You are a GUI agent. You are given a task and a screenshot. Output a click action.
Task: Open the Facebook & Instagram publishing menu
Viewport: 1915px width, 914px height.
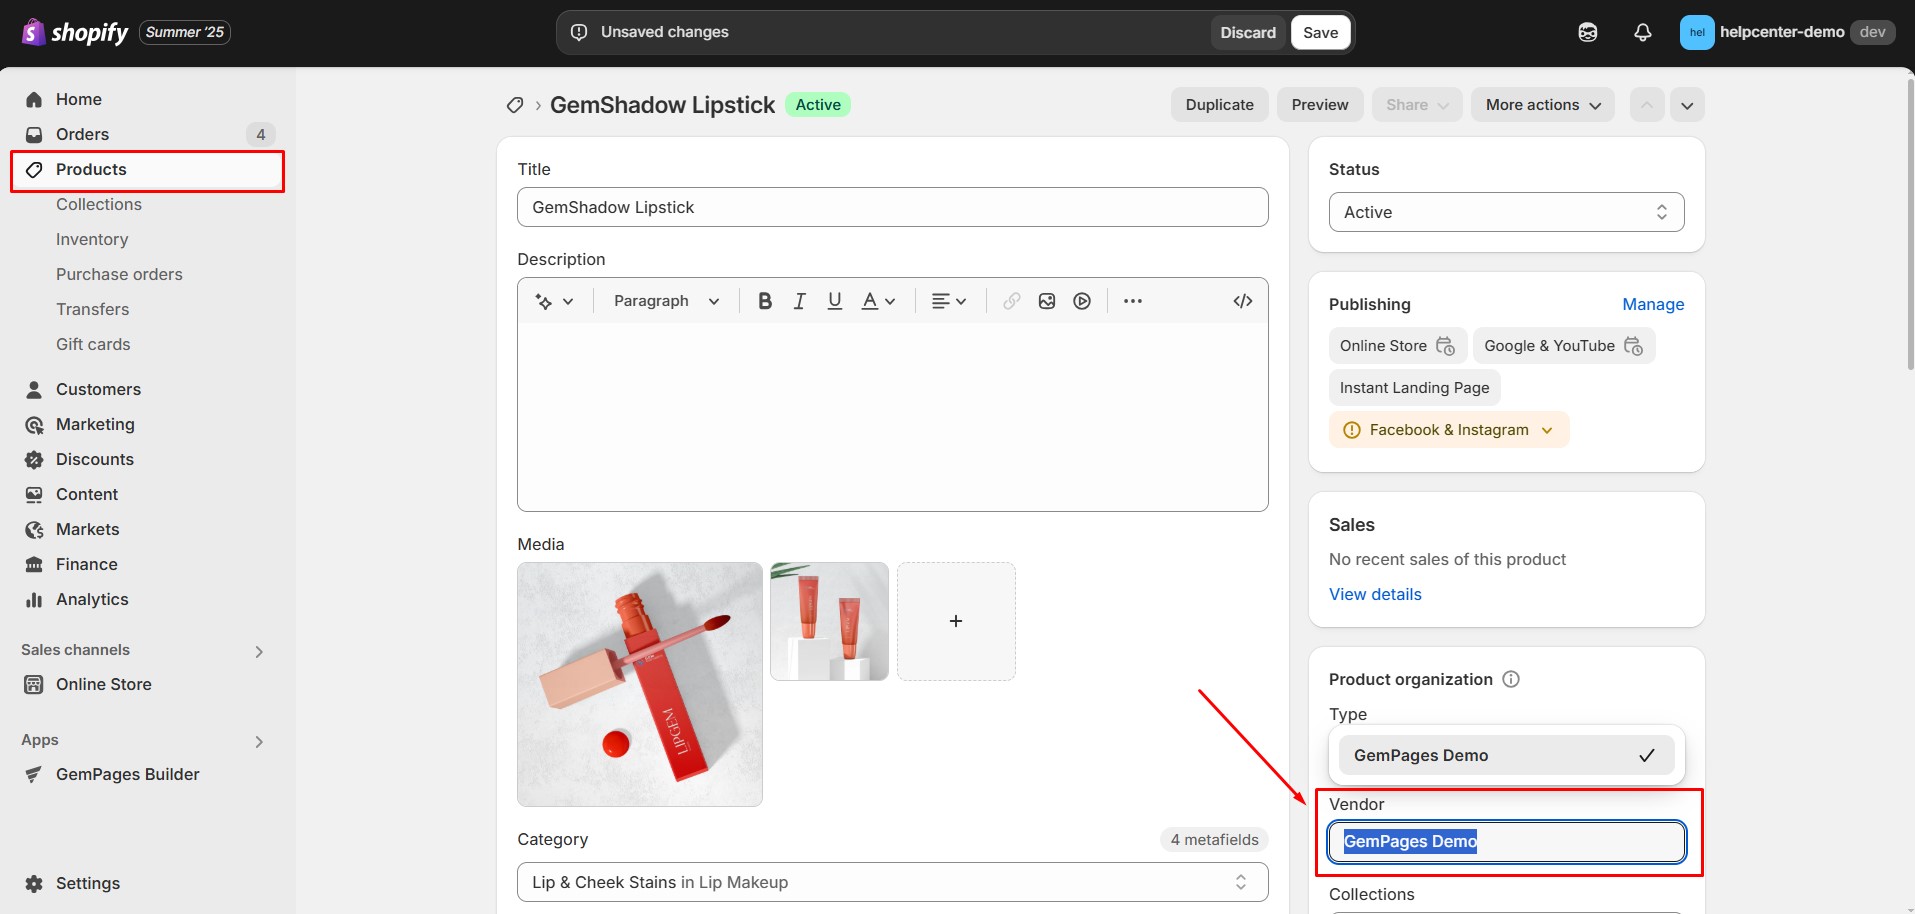1447,429
